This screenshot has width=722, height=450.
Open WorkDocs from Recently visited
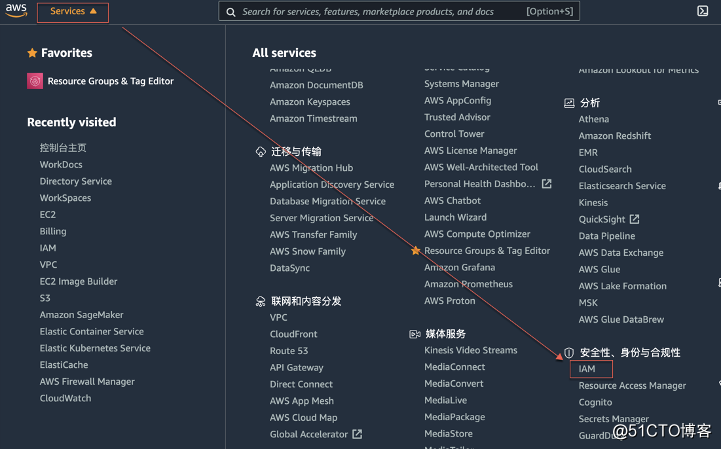61,164
